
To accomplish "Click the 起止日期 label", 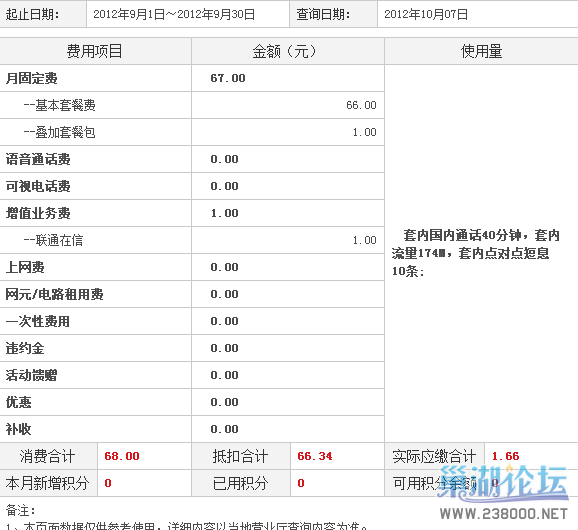I will click(32, 14).
